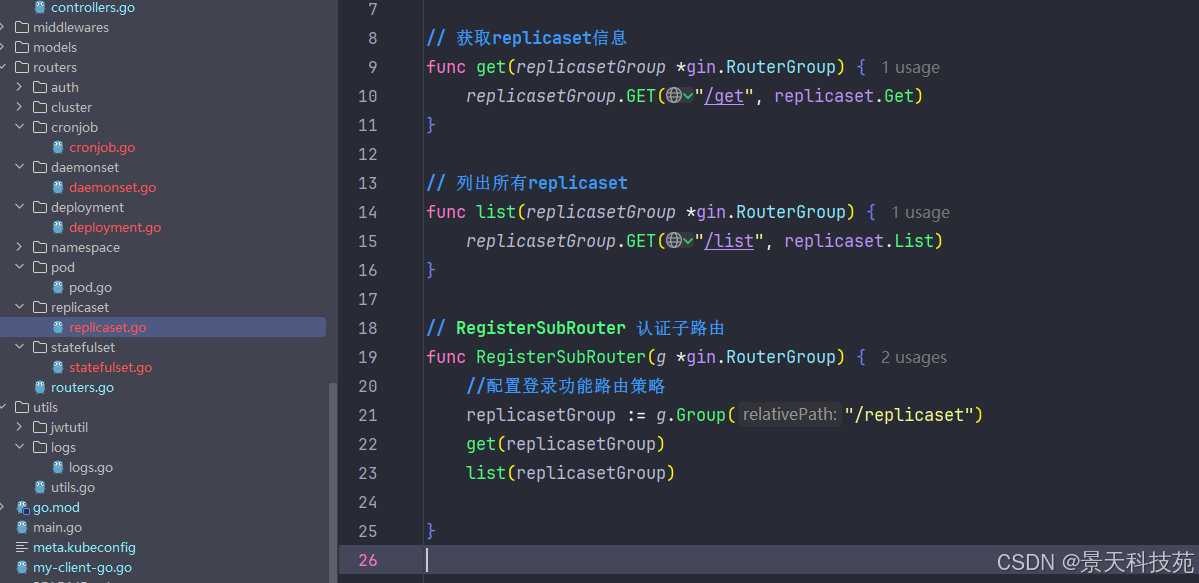Select the utils folder
1199x583 pixels.
click(45, 407)
